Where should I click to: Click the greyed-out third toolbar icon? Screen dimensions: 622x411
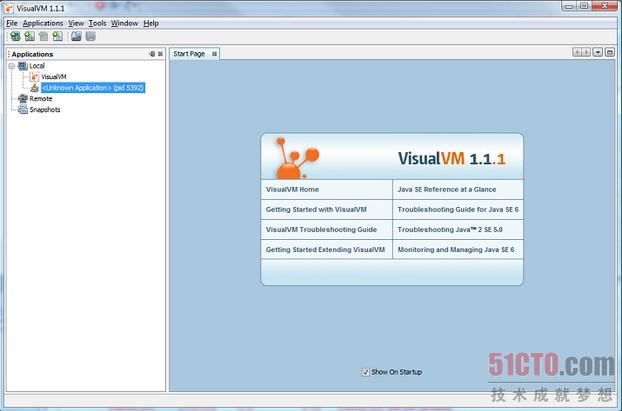pyautogui.click(x=43, y=36)
